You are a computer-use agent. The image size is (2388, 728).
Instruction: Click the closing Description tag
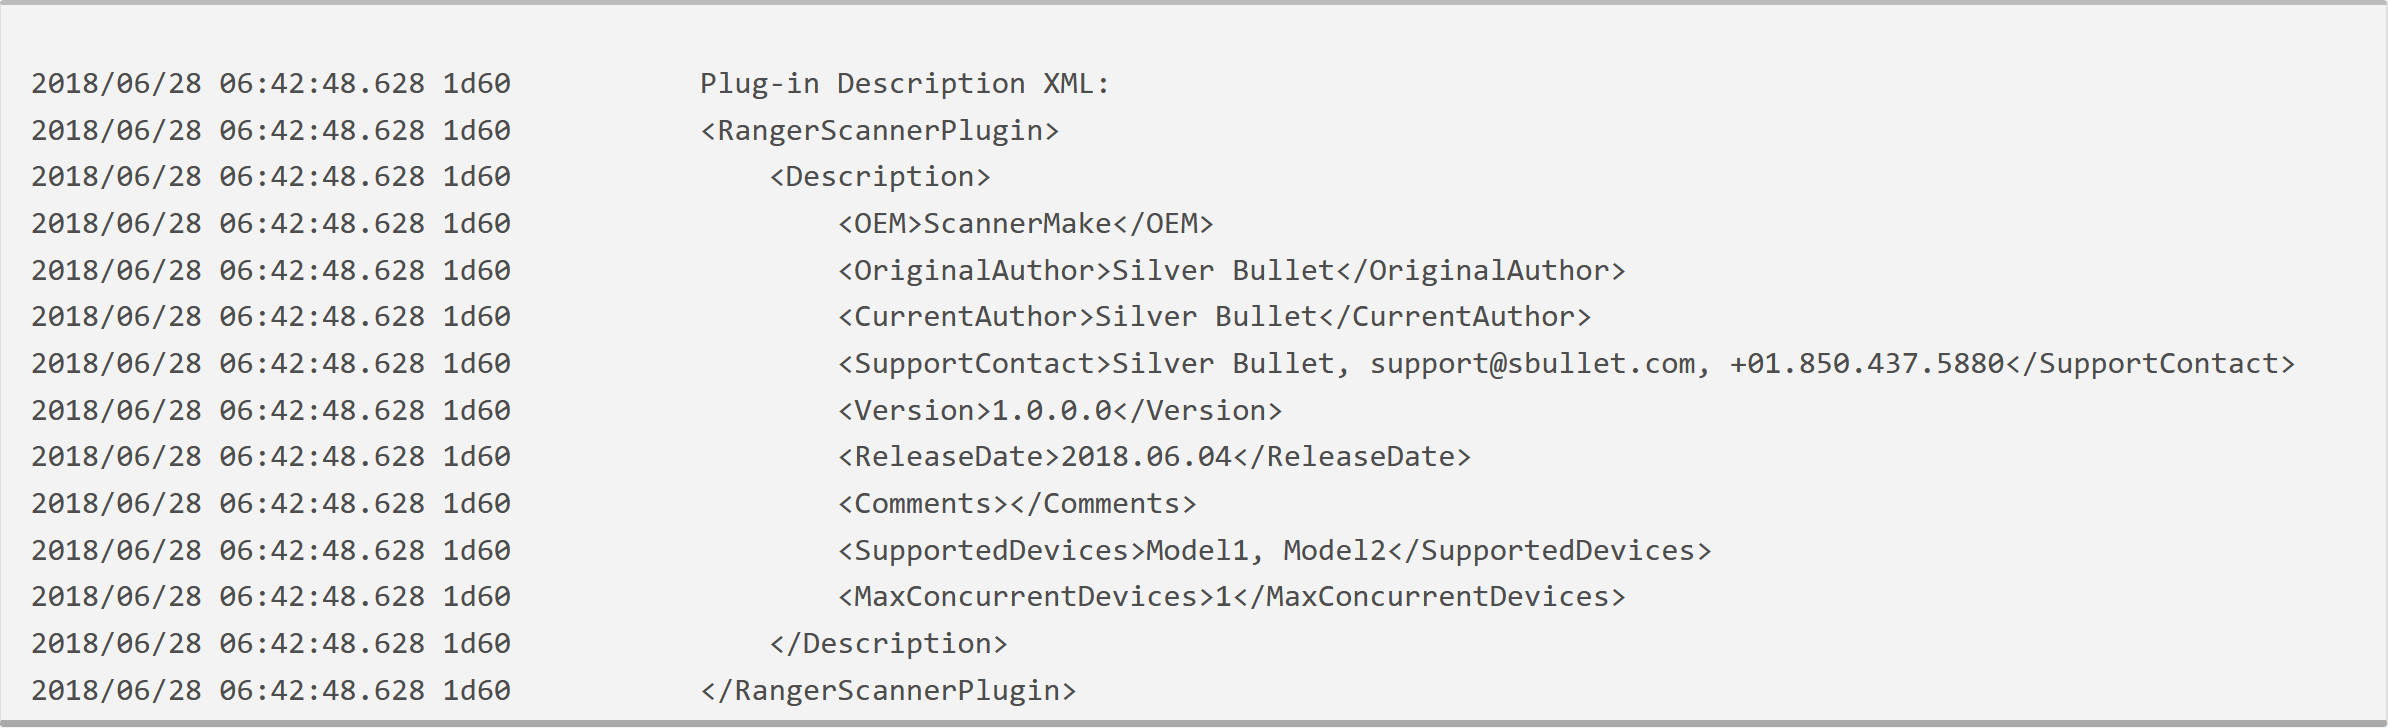point(888,644)
